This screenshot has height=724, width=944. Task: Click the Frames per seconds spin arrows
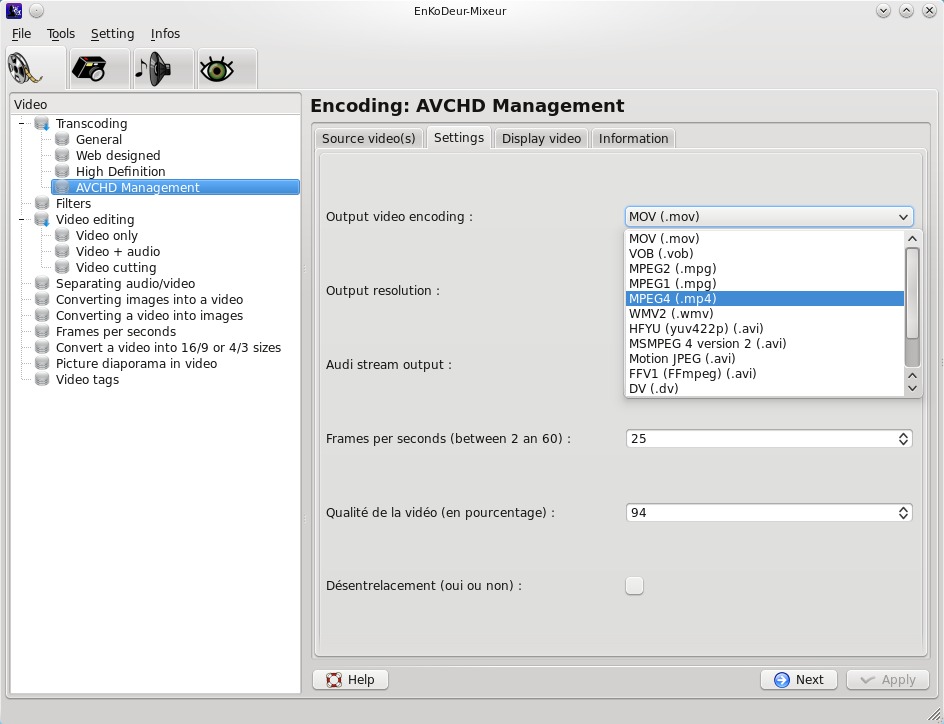pos(904,439)
